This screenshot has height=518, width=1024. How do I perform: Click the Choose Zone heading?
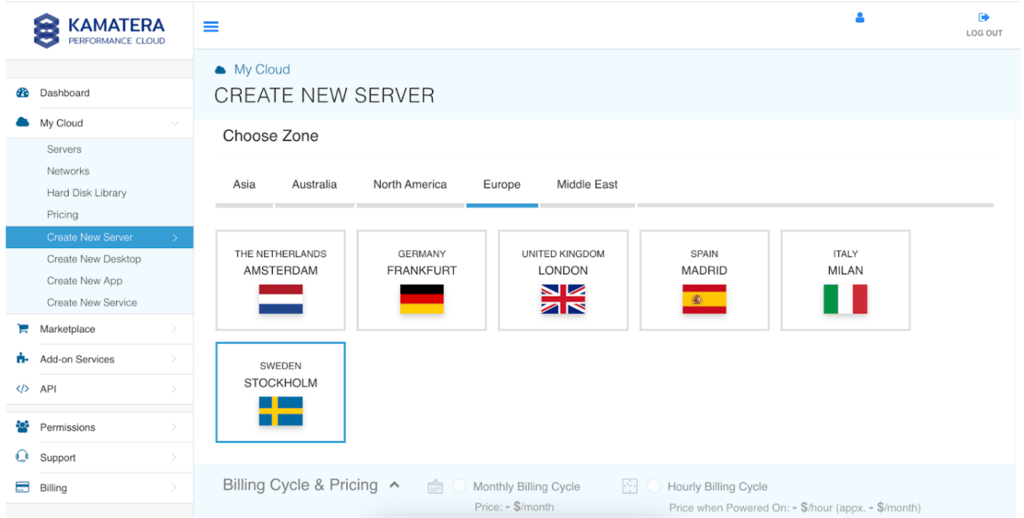(270, 136)
